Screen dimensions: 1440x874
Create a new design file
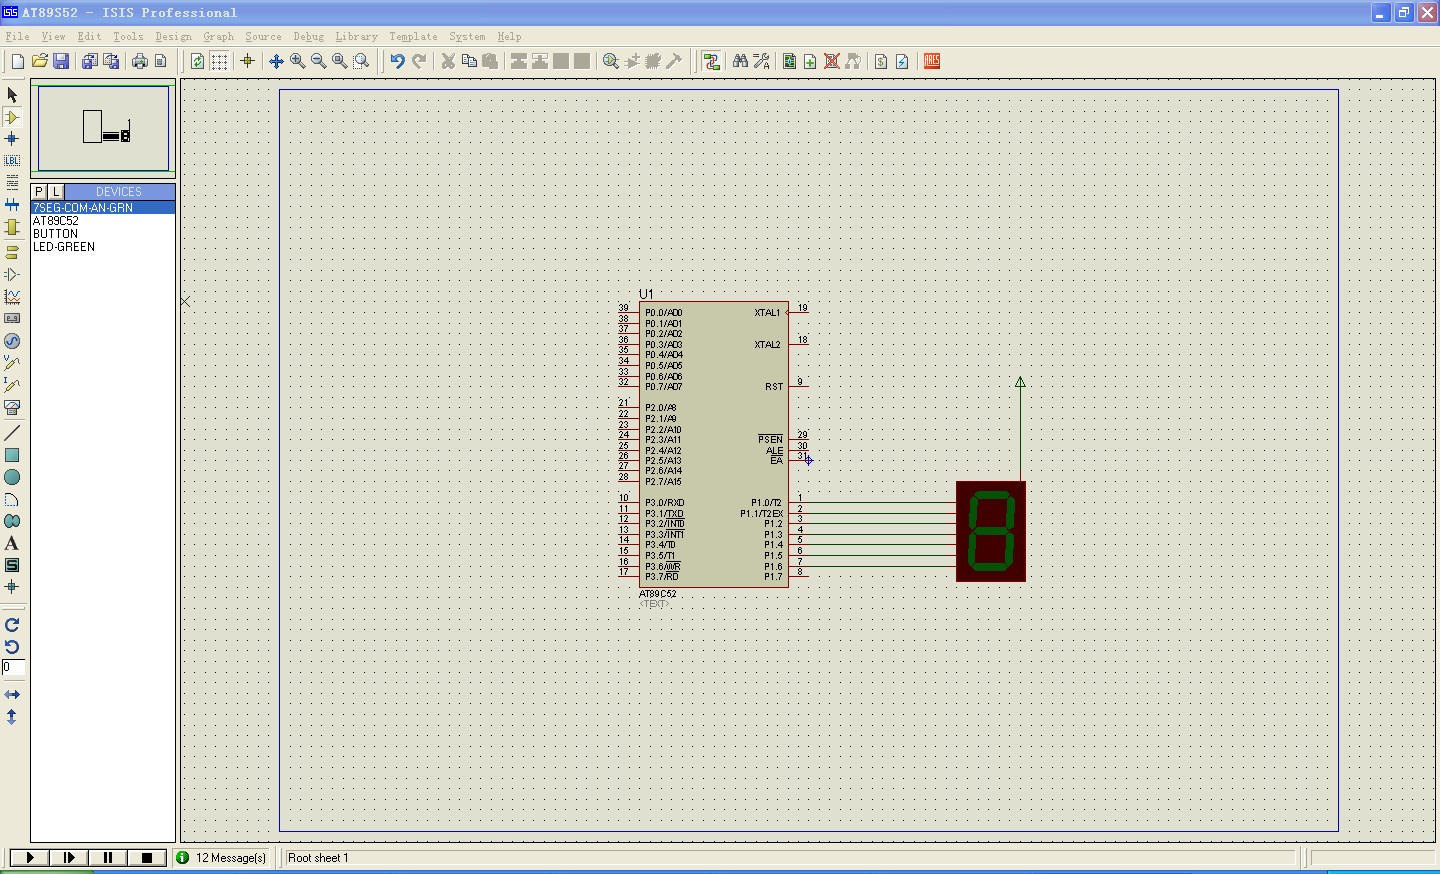(x=17, y=61)
